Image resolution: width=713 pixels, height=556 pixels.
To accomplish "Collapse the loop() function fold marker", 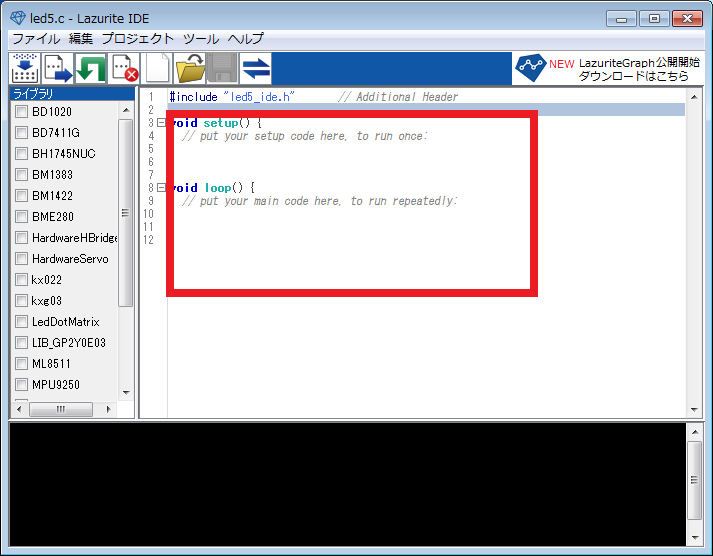I will coord(161,188).
